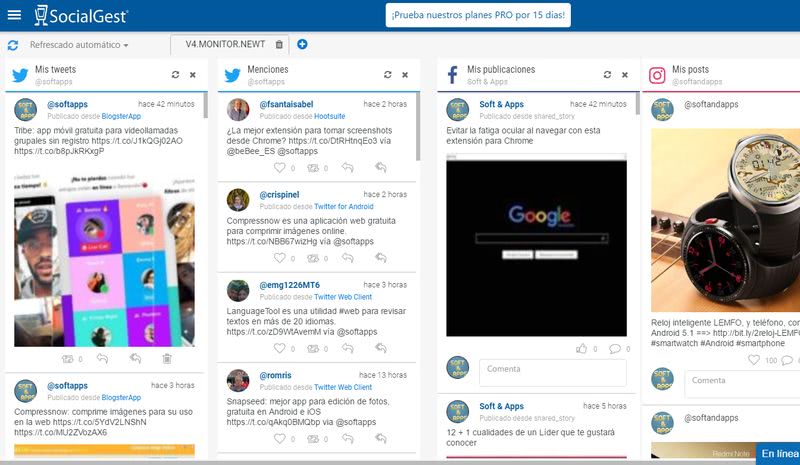This screenshot has height=465, width=800.
Task: Refresh the Mis publicaciones column
Action: tap(607, 75)
